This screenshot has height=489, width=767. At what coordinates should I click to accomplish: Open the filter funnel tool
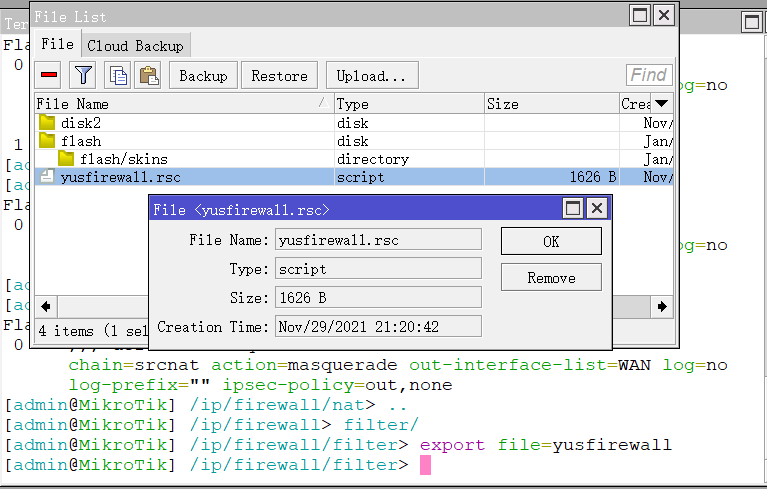(x=82, y=75)
